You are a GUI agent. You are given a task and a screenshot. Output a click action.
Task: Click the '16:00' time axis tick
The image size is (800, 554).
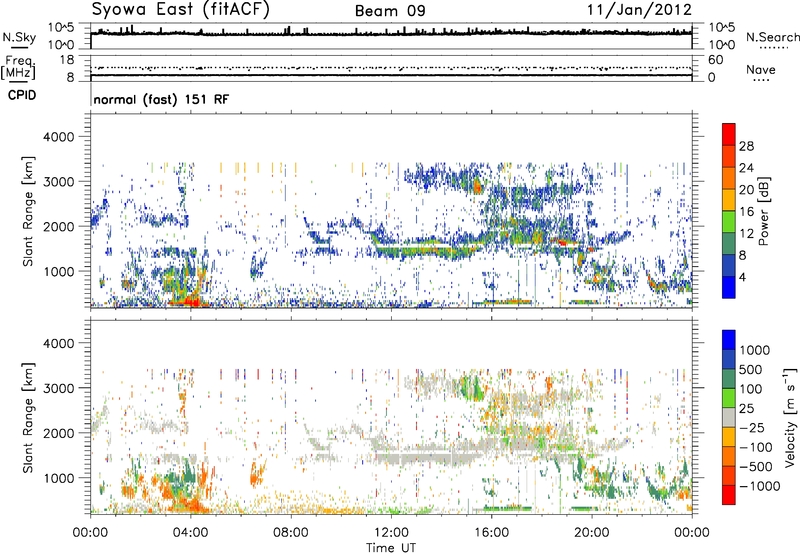pos(491,533)
